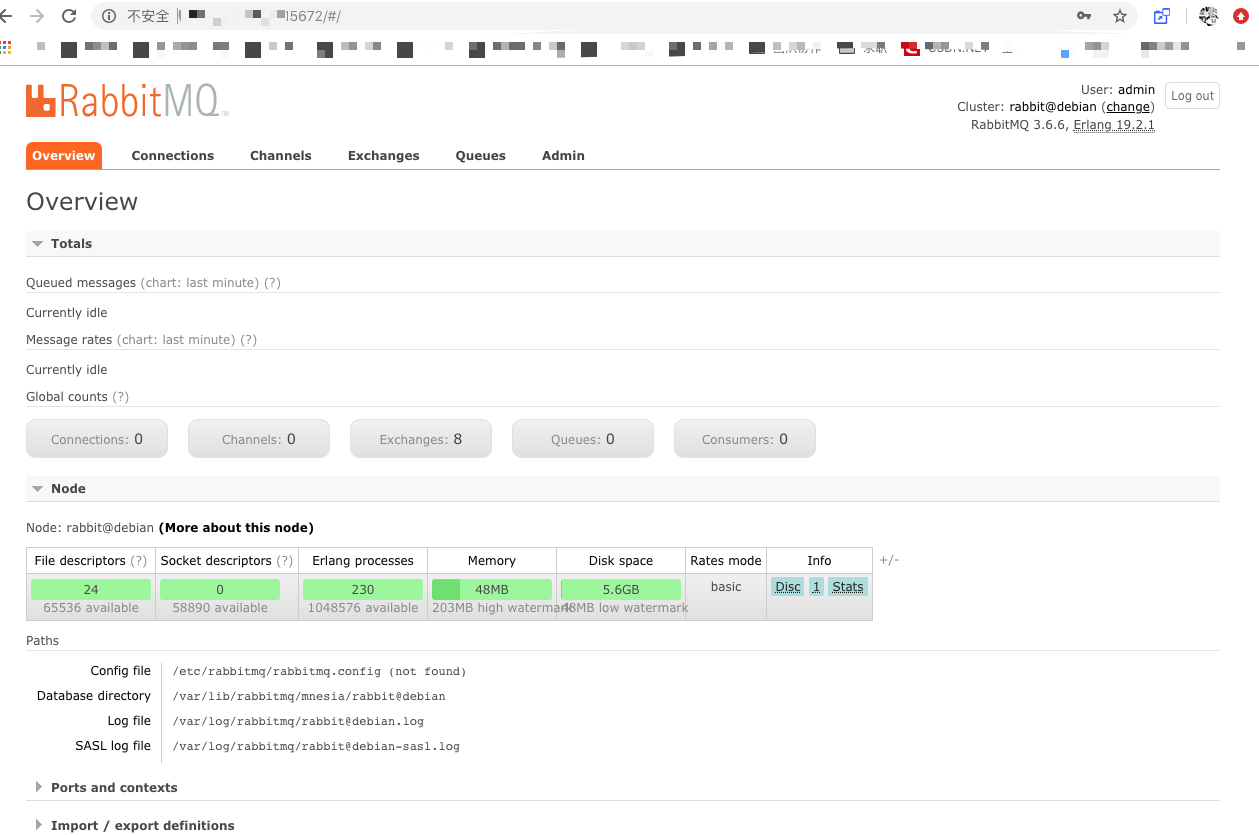Open the File descriptors (?) help icon
This screenshot has width=1259, height=835.
point(138,560)
